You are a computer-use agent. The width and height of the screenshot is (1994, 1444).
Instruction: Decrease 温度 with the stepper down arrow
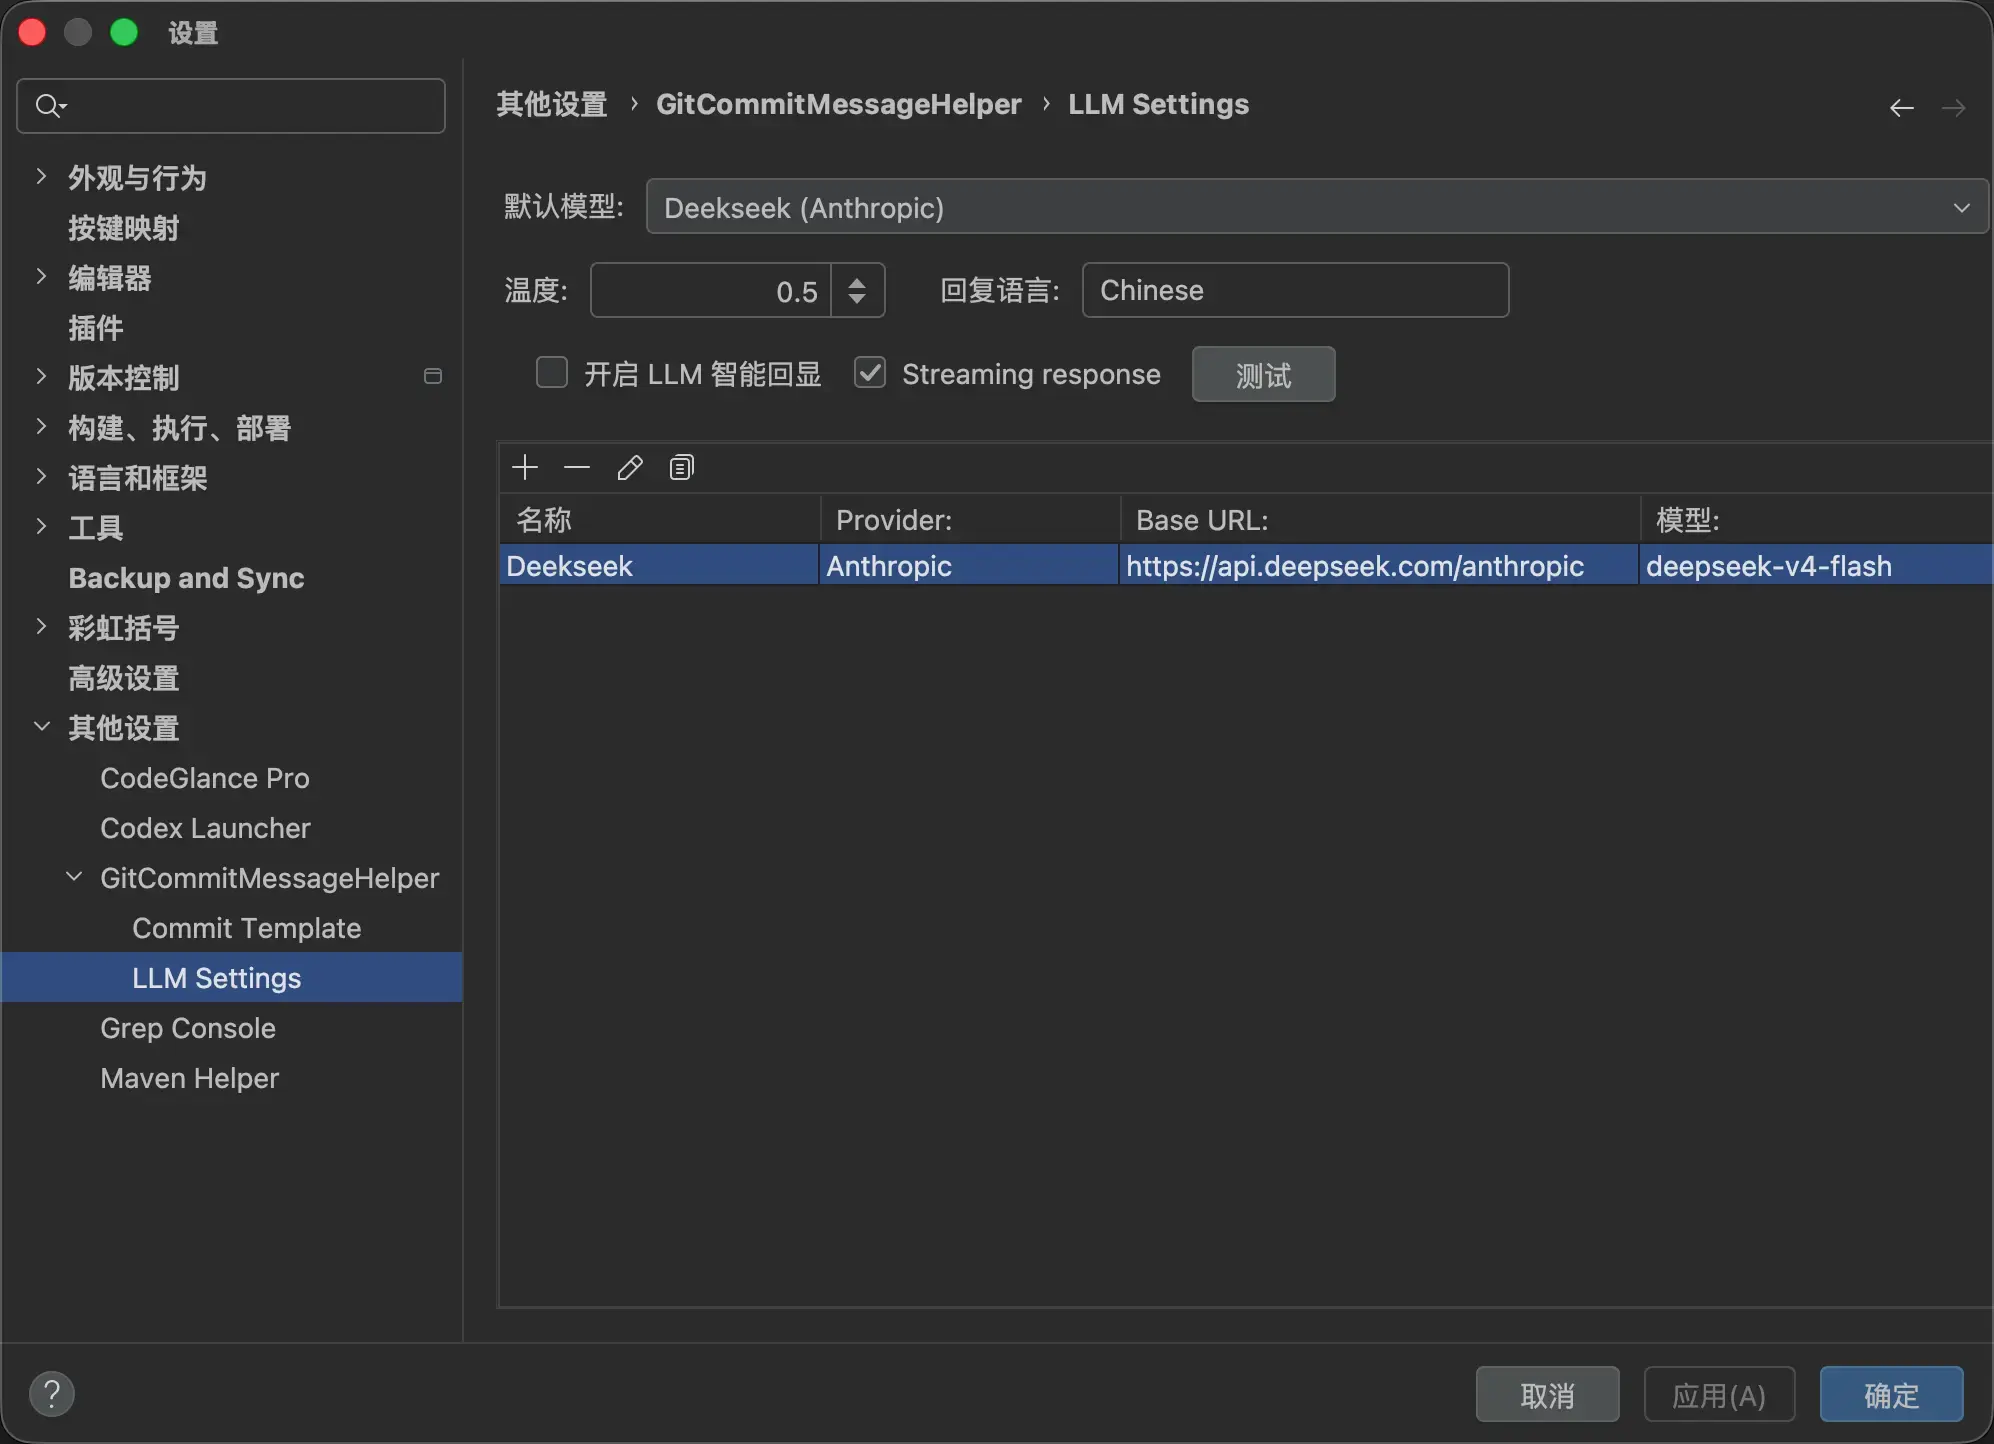[x=857, y=298]
